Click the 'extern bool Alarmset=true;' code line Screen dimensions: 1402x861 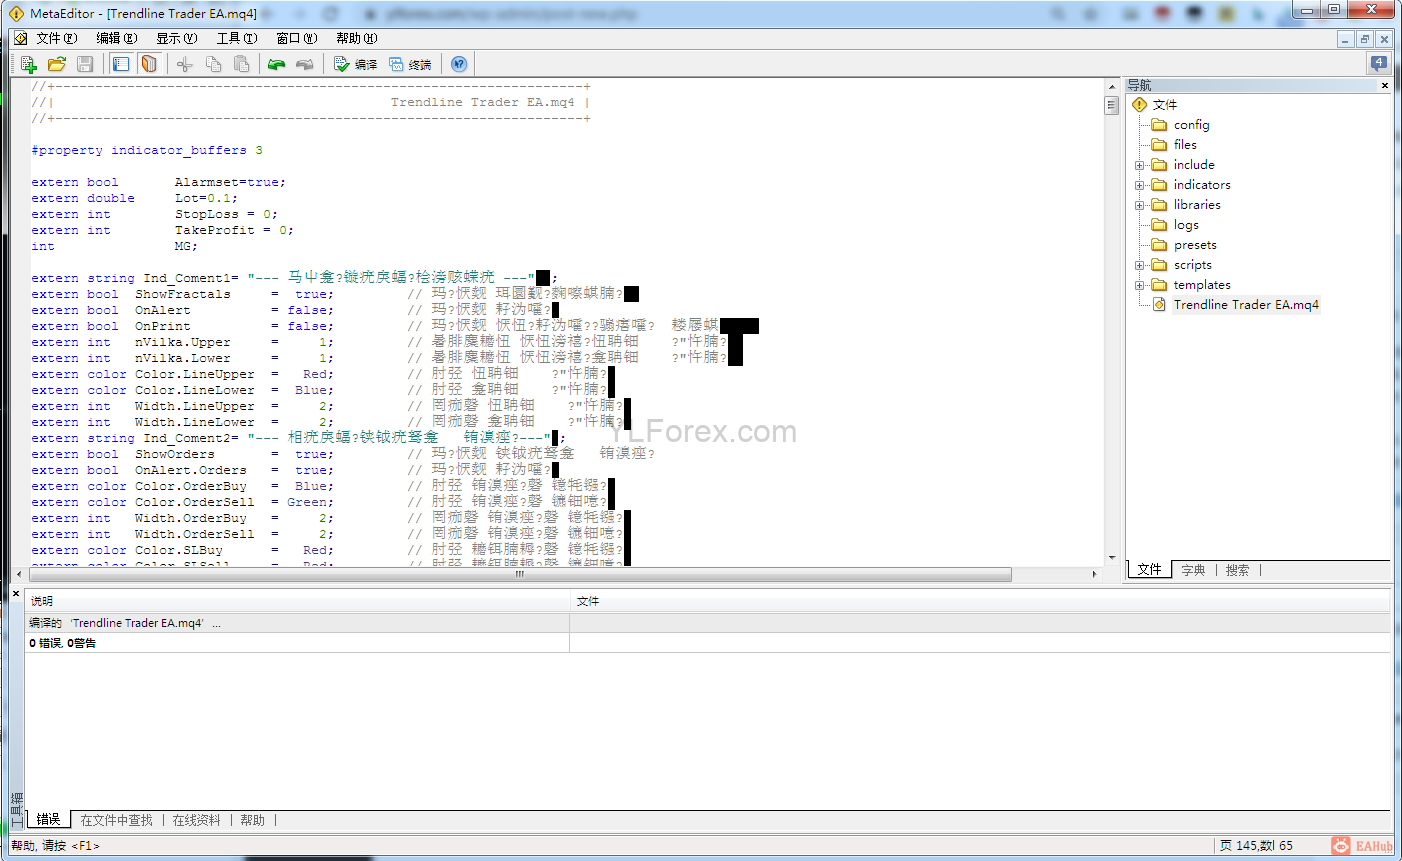[x=158, y=182]
